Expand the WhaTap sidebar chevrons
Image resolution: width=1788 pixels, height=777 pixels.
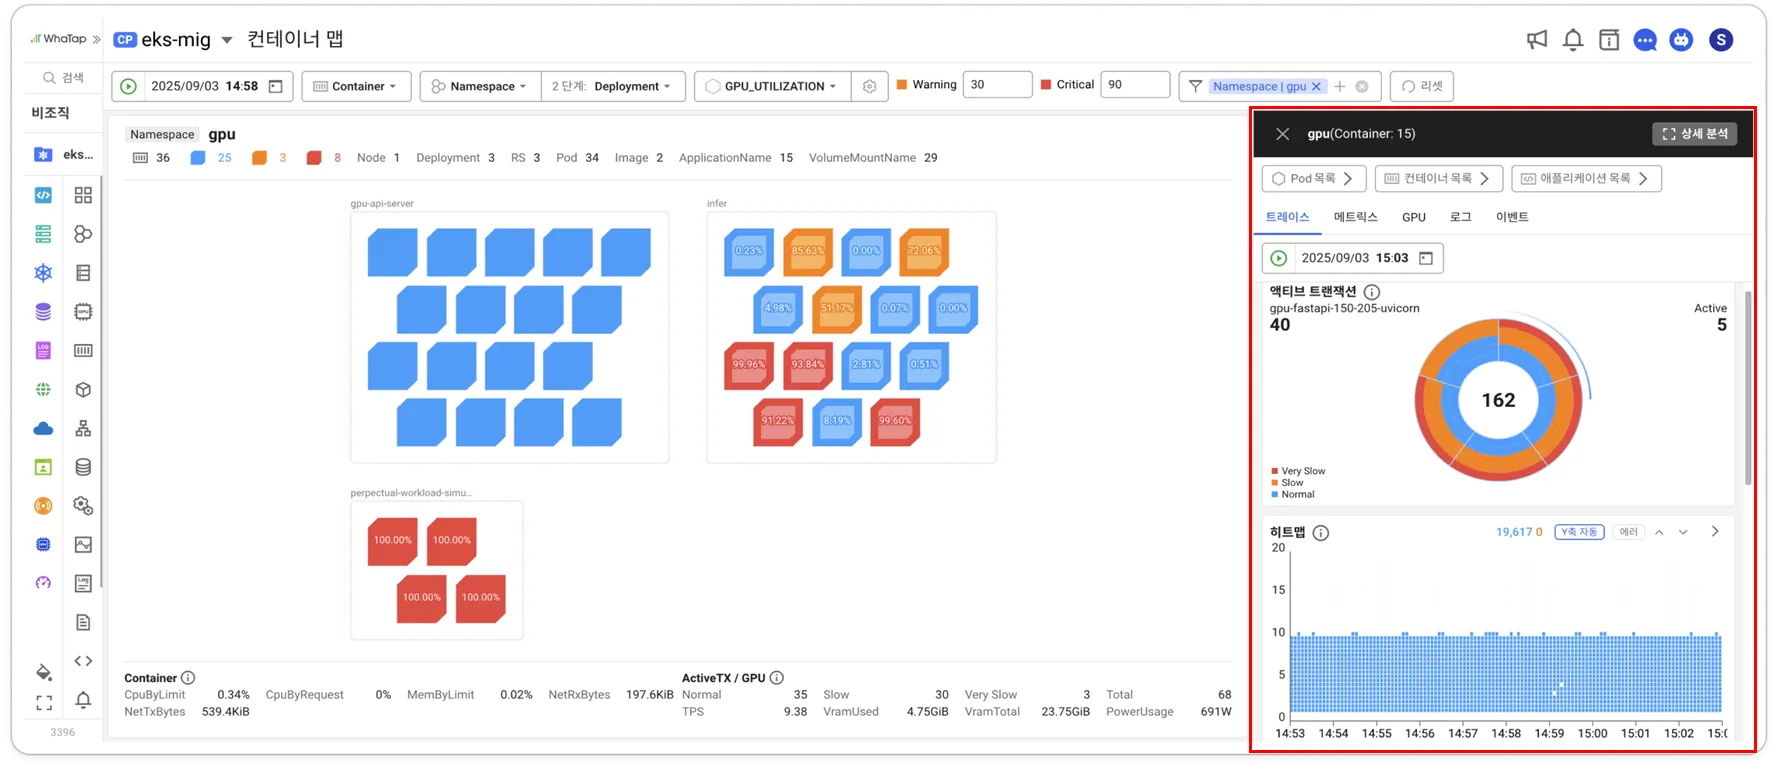96,39
